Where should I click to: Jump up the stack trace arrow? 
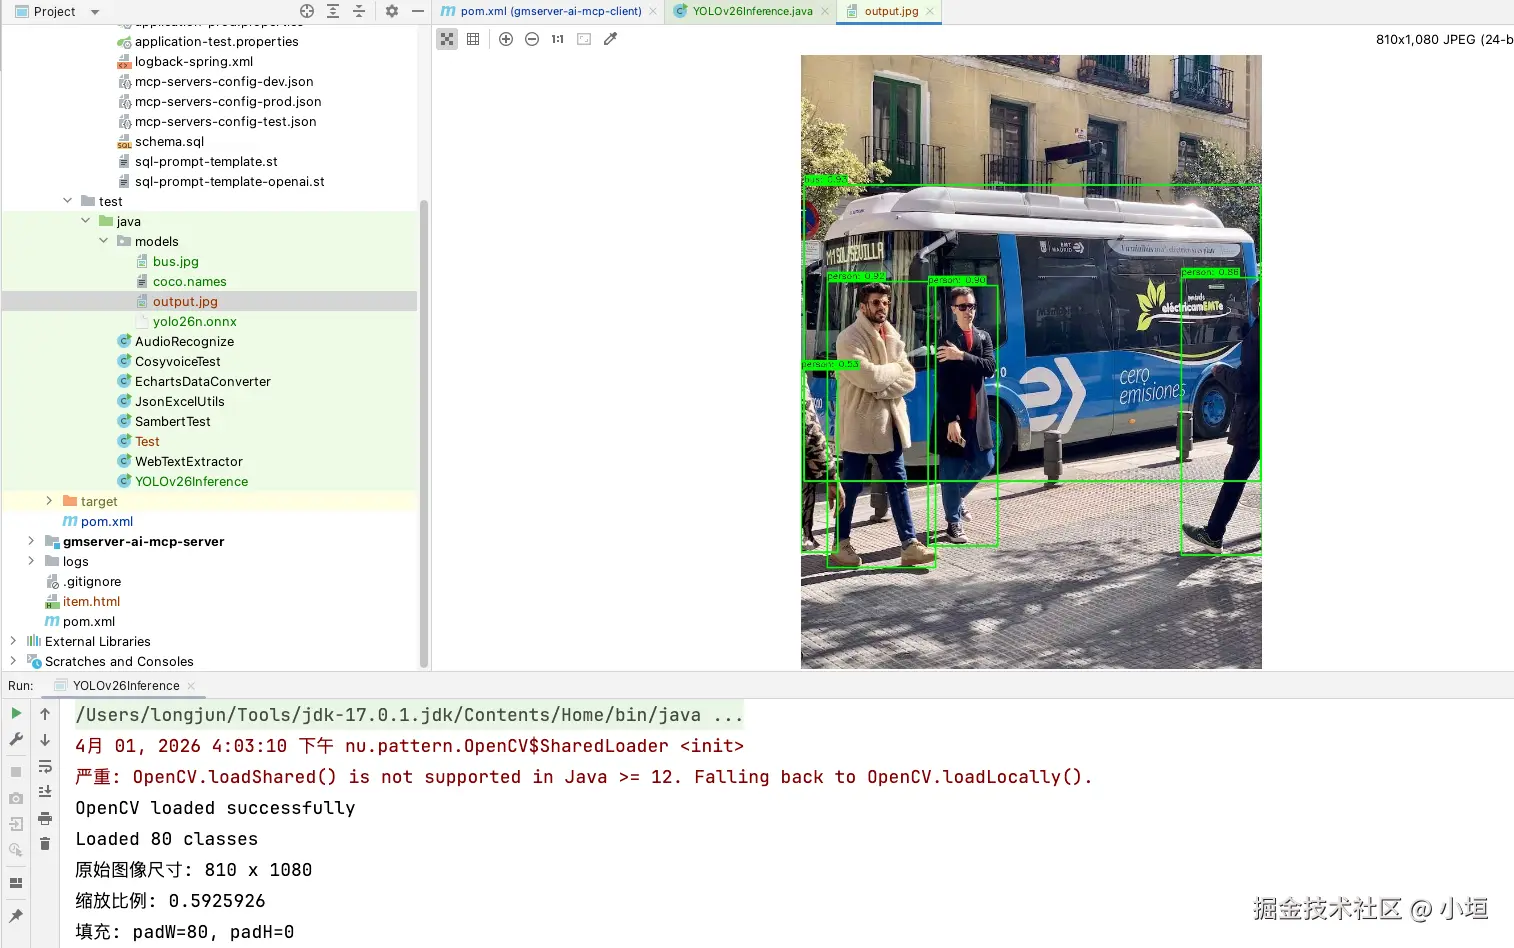pyautogui.click(x=45, y=714)
